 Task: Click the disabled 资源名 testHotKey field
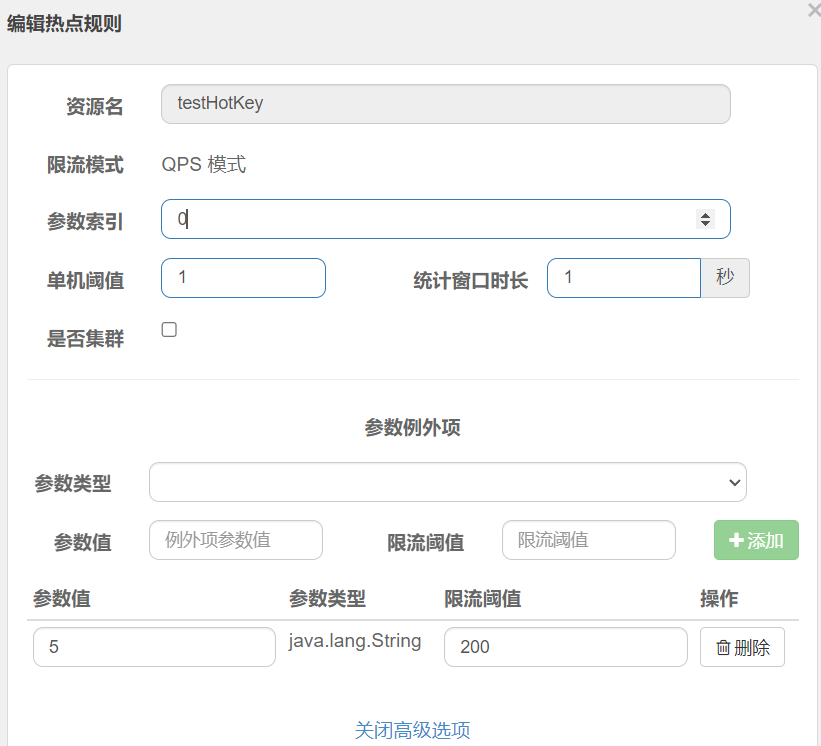click(x=446, y=104)
